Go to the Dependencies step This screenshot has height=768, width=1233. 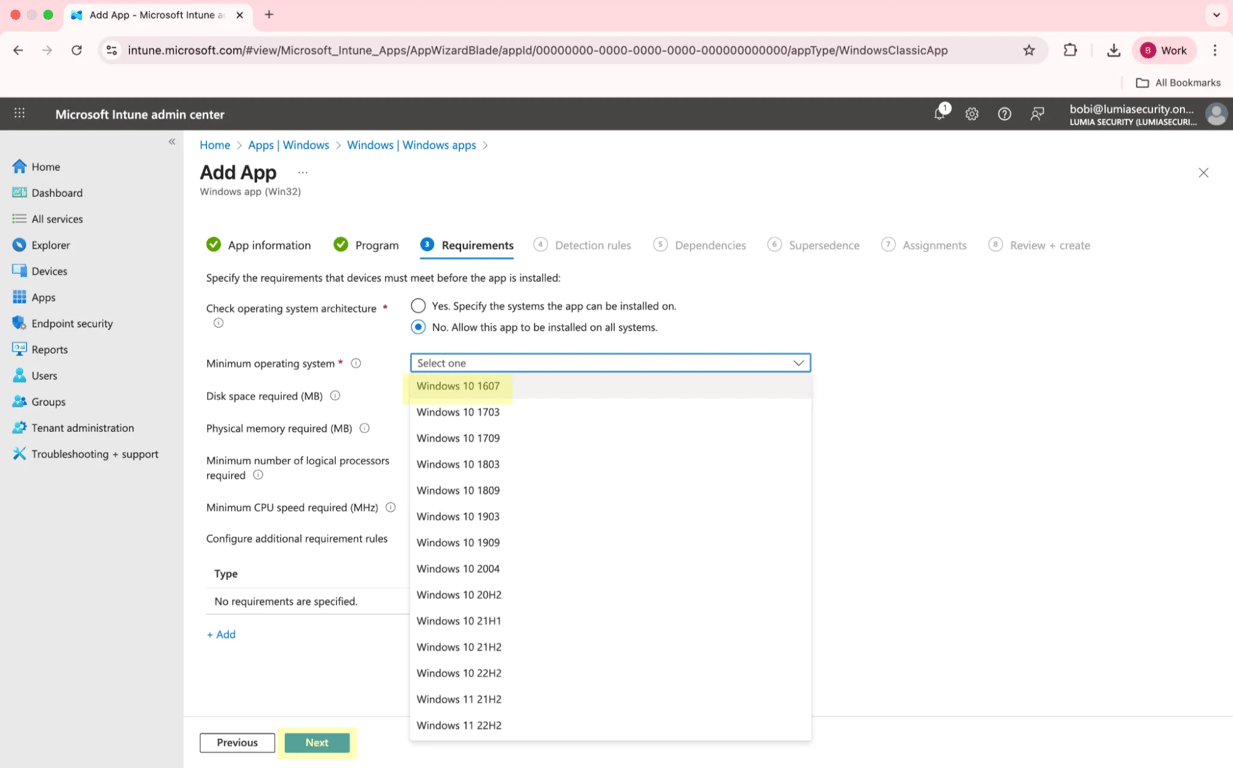[x=700, y=245]
